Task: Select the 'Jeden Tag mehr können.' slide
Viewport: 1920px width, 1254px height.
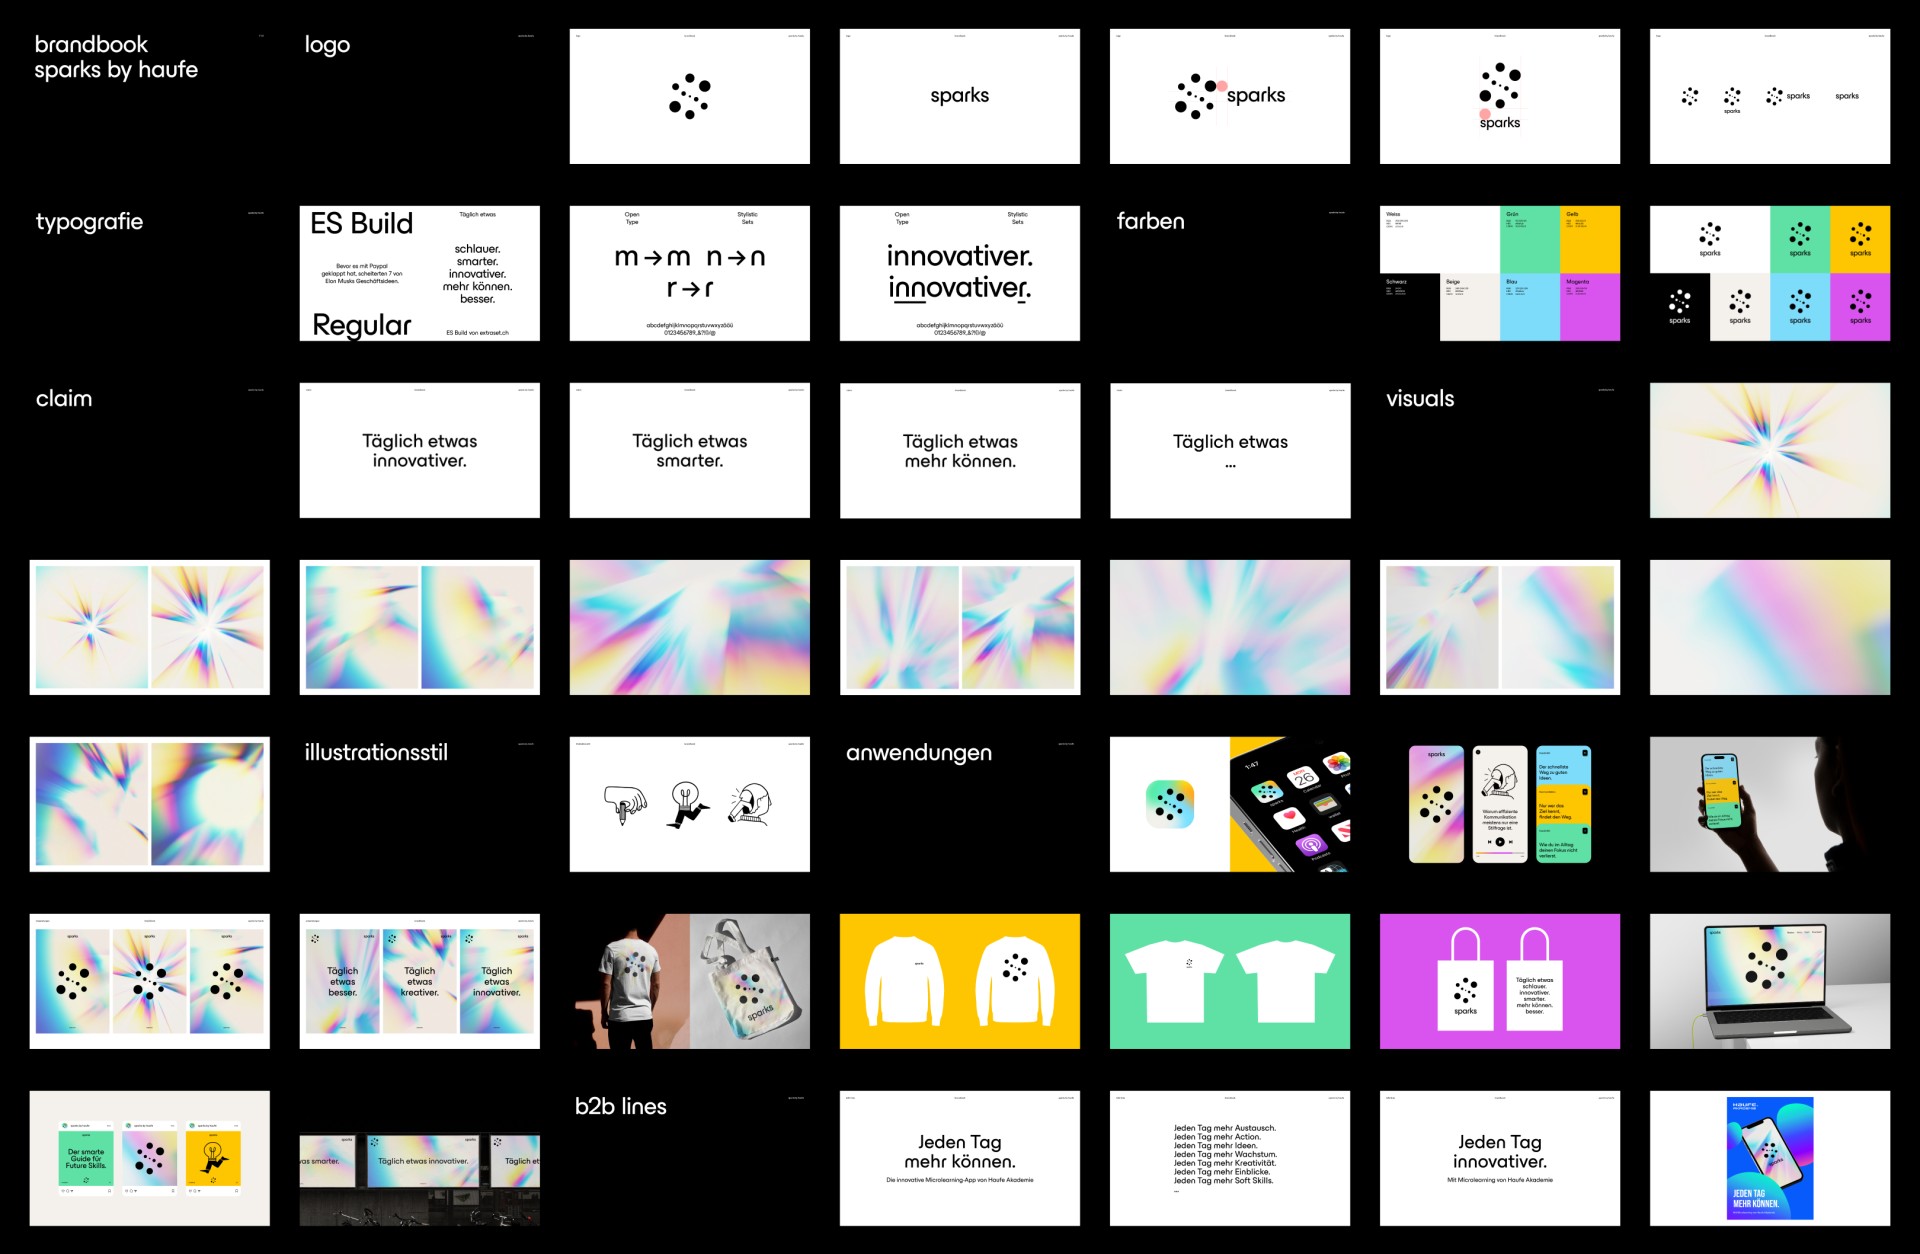Action: coord(960,1158)
